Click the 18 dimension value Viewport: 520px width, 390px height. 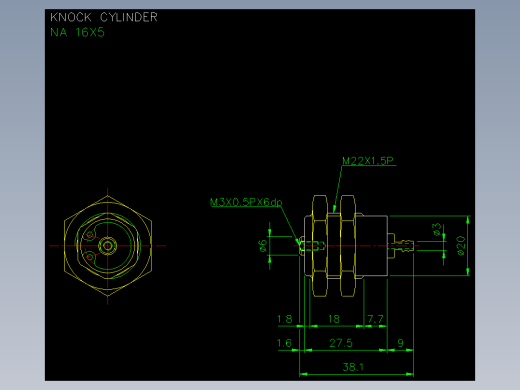coord(334,319)
